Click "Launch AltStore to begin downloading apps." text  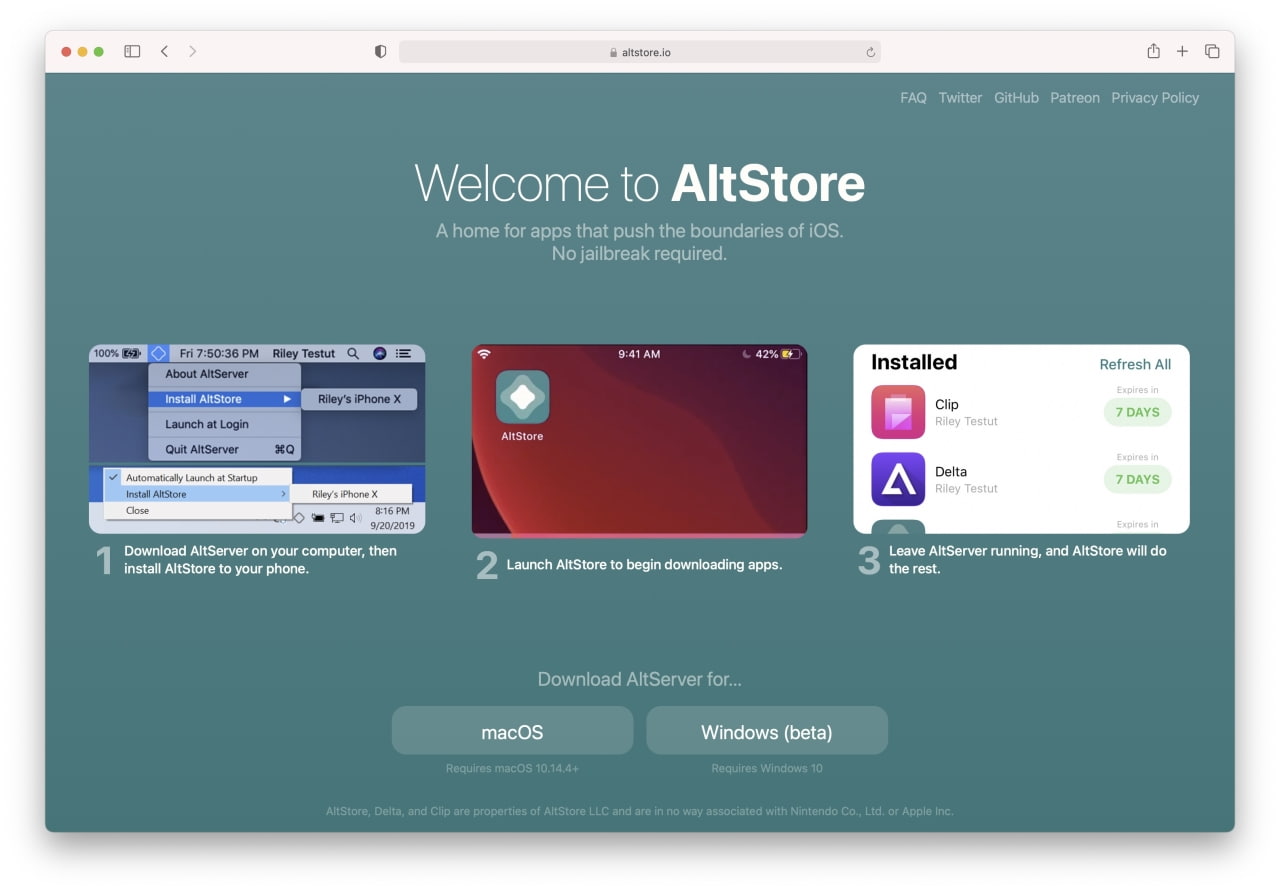pyautogui.click(x=644, y=564)
